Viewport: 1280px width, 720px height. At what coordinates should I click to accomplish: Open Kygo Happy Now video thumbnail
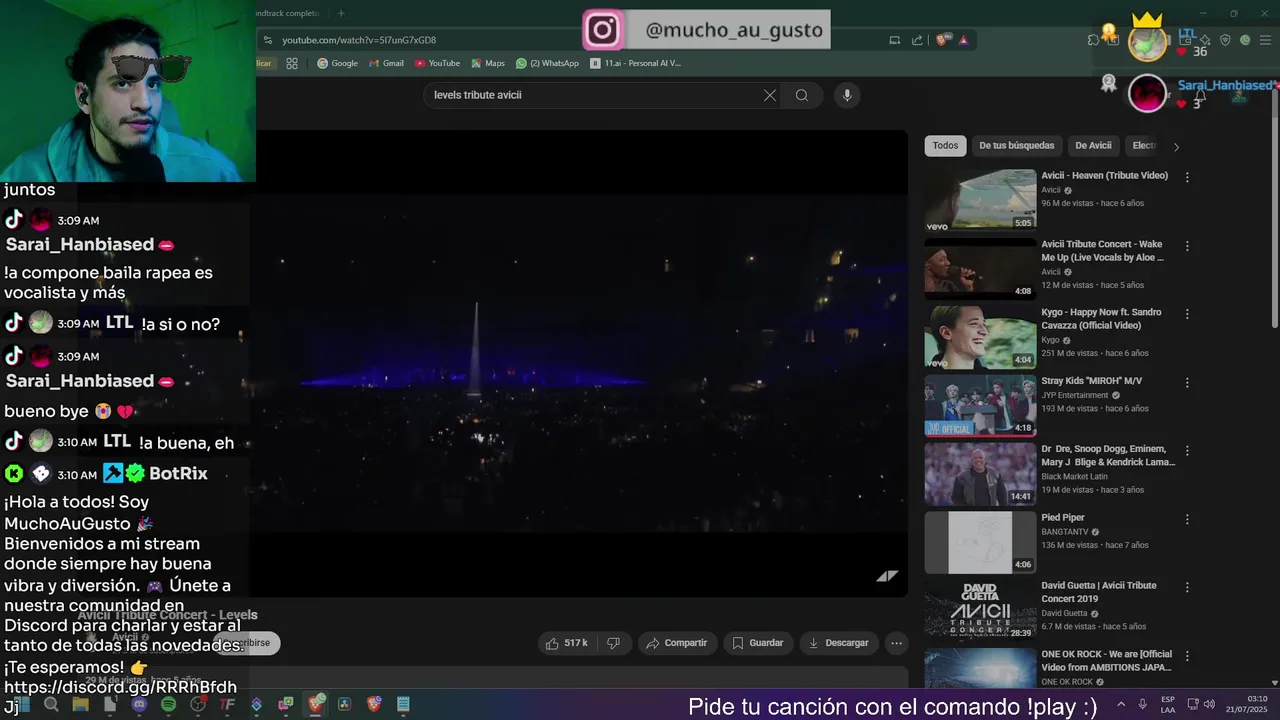tap(980, 337)
